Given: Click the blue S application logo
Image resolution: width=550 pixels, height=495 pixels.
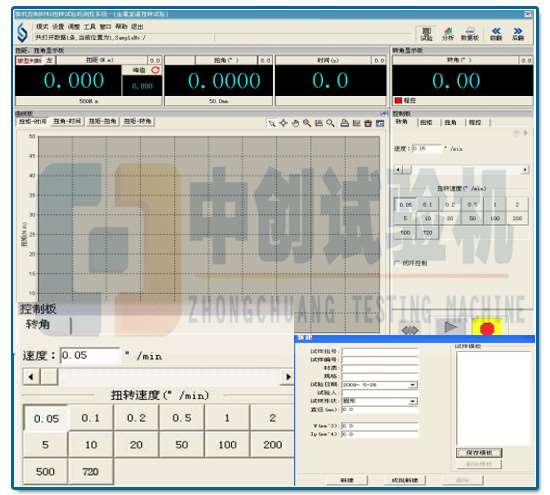Looking at the screenshot, I should (x=22, y=32).
